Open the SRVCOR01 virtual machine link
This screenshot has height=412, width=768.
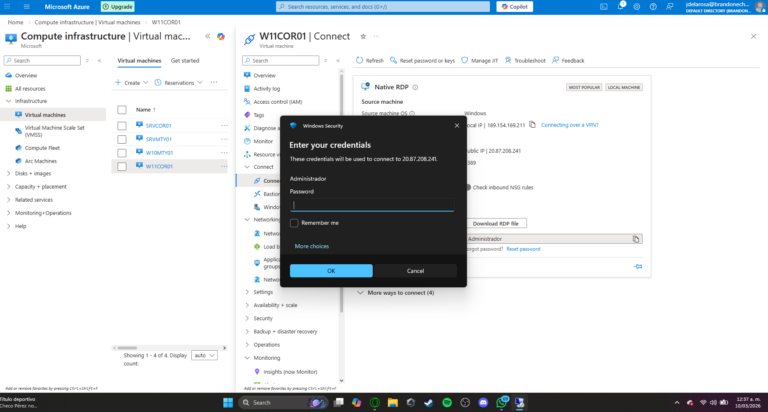pos(158,126)
